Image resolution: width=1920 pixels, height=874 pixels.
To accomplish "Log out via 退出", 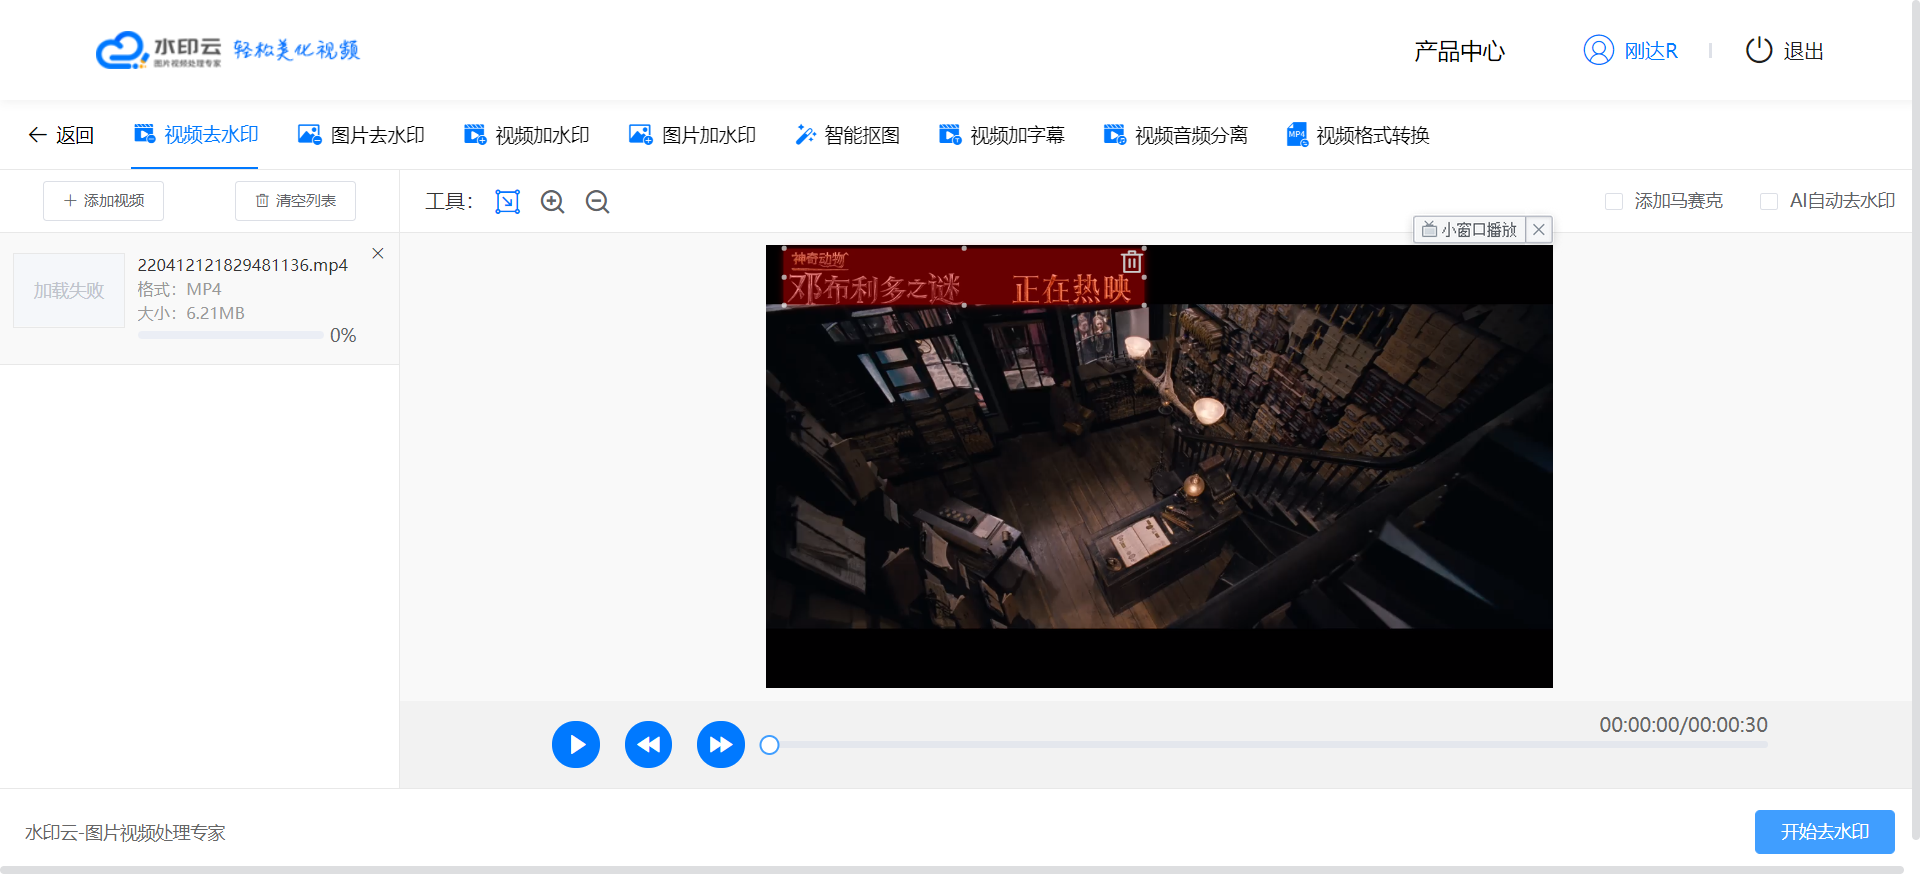I will (x=1785, y=51).
